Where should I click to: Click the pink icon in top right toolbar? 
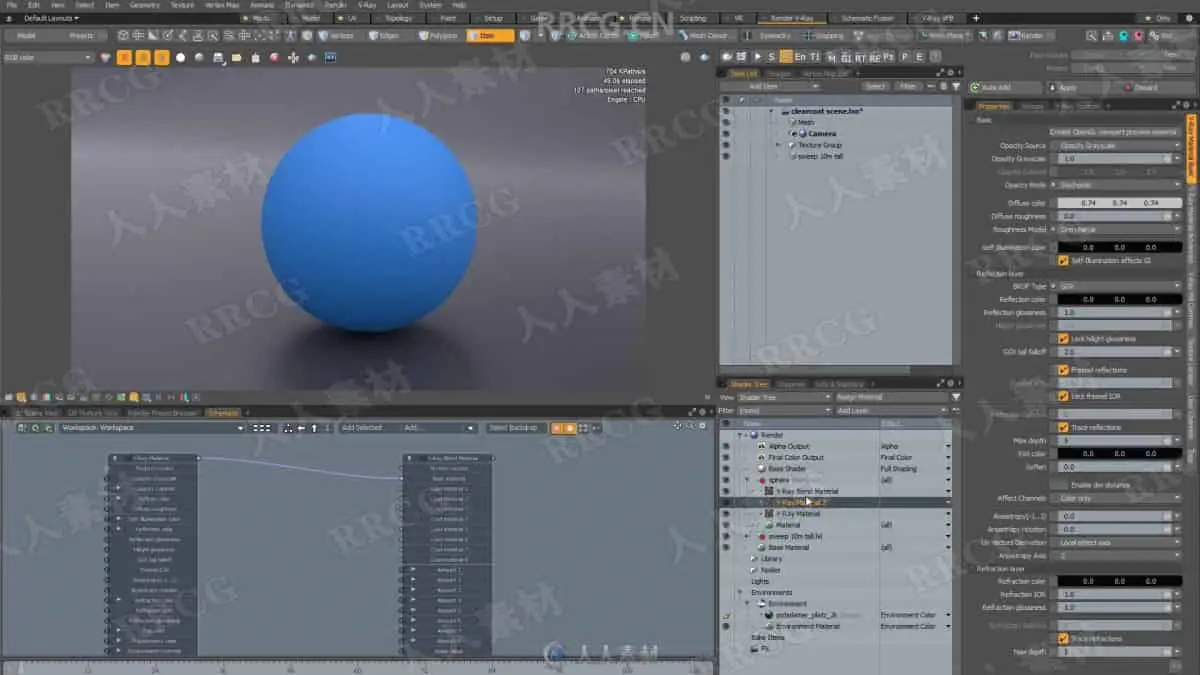click(x=1137, y=35)
